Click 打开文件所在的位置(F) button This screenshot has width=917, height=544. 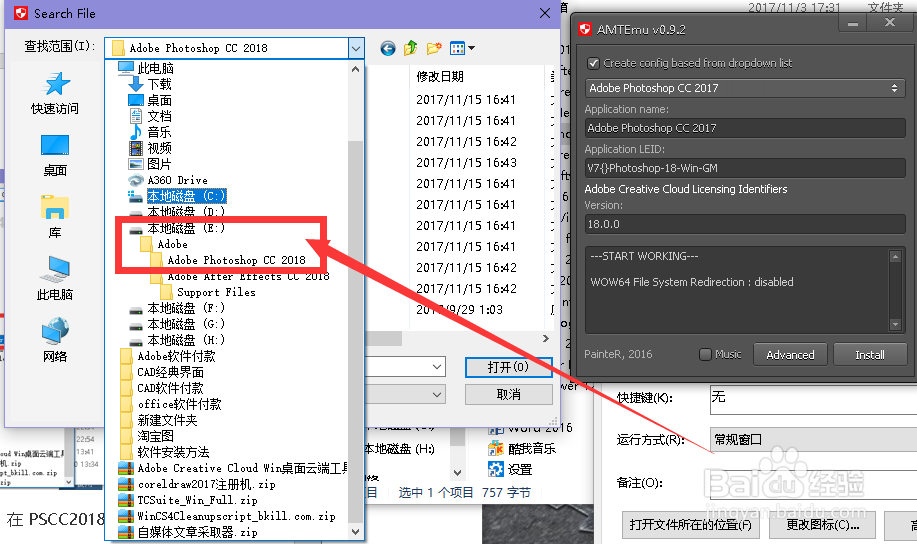click(691, 525)
